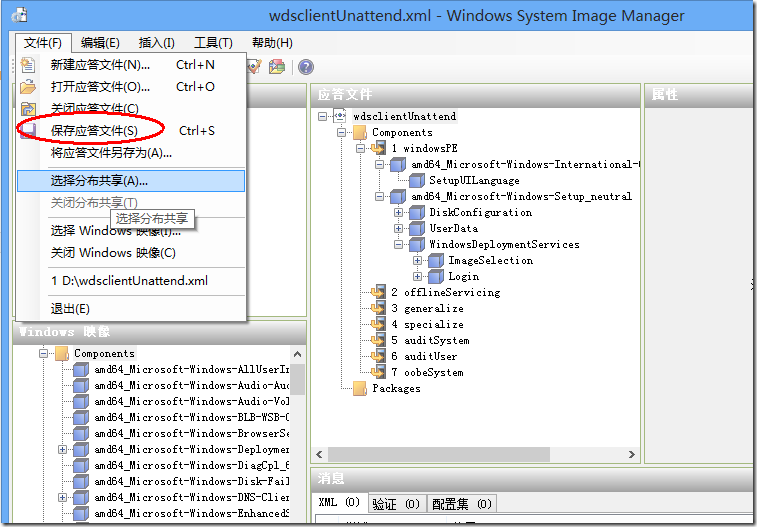This screenshot has height=527, width=757.
Task: Click the Components folder icon in answer file
Action: pyautogui.click(x=360, y=132)
